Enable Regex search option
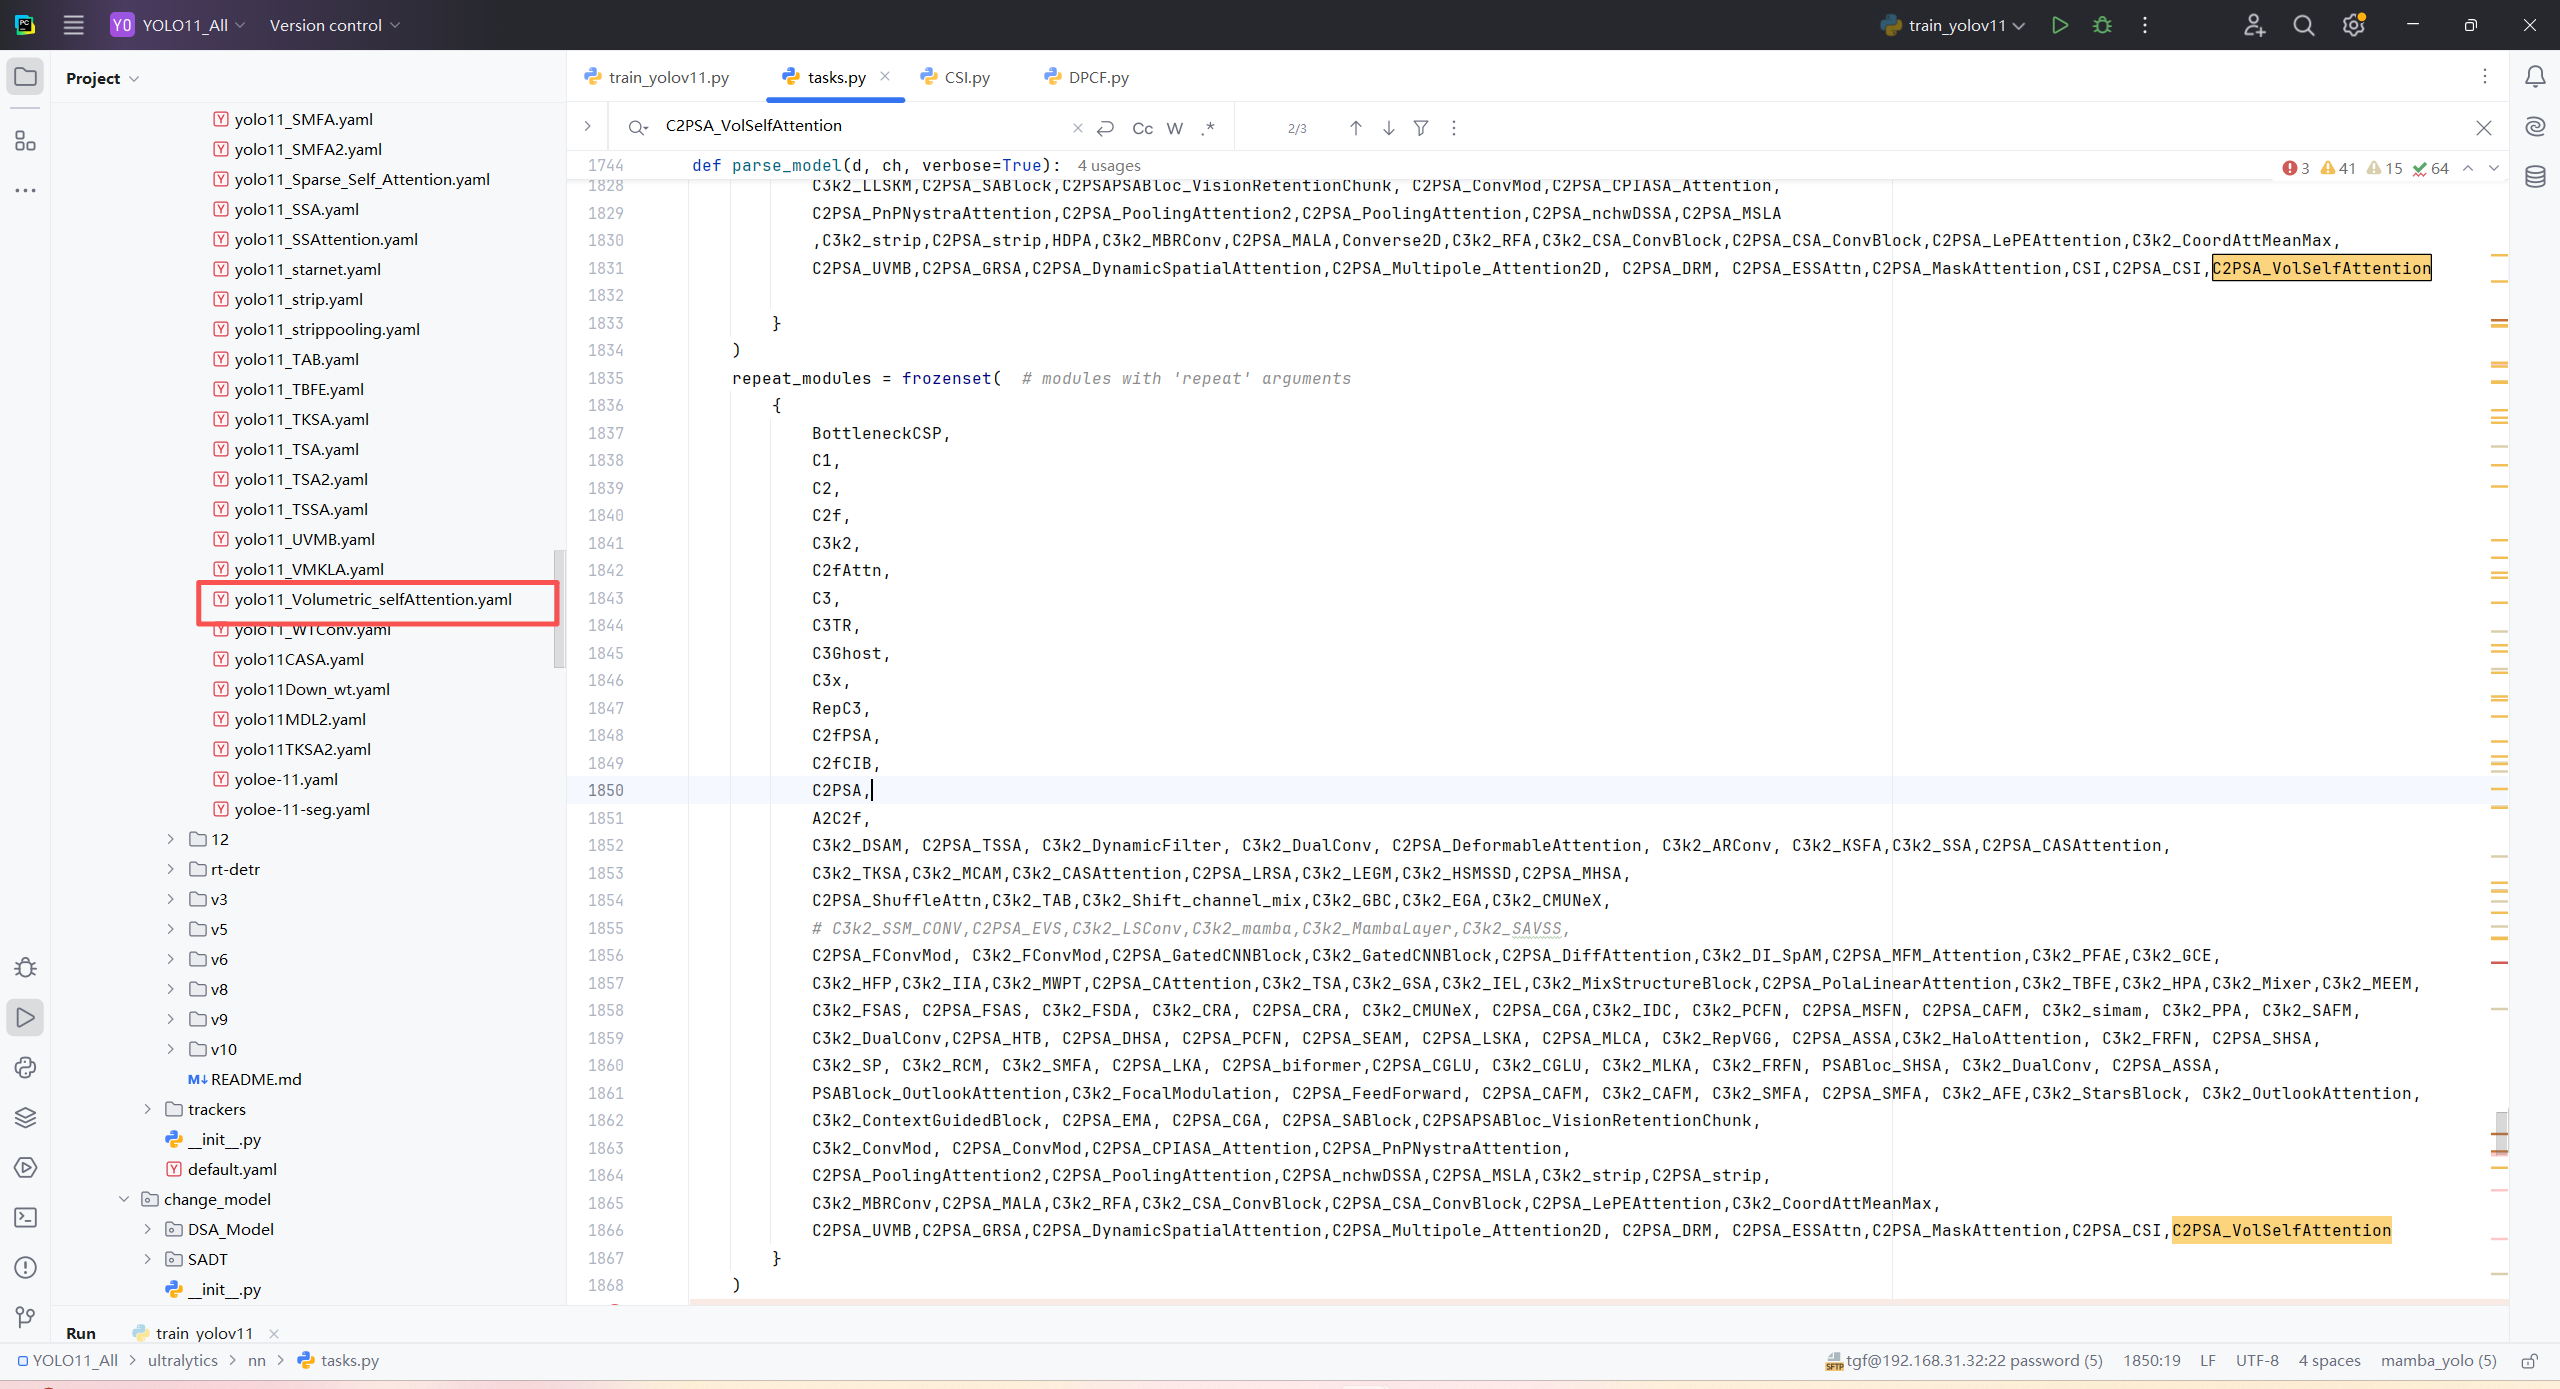The image size is (2560, 1389). pos(1208,128)
